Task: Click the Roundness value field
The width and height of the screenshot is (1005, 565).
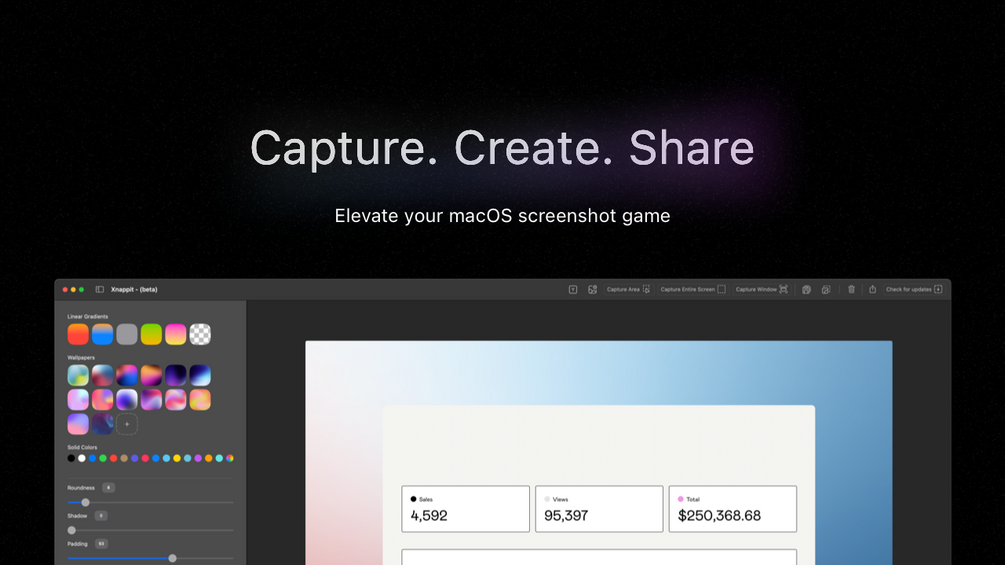Action: (x=108, y=487)
